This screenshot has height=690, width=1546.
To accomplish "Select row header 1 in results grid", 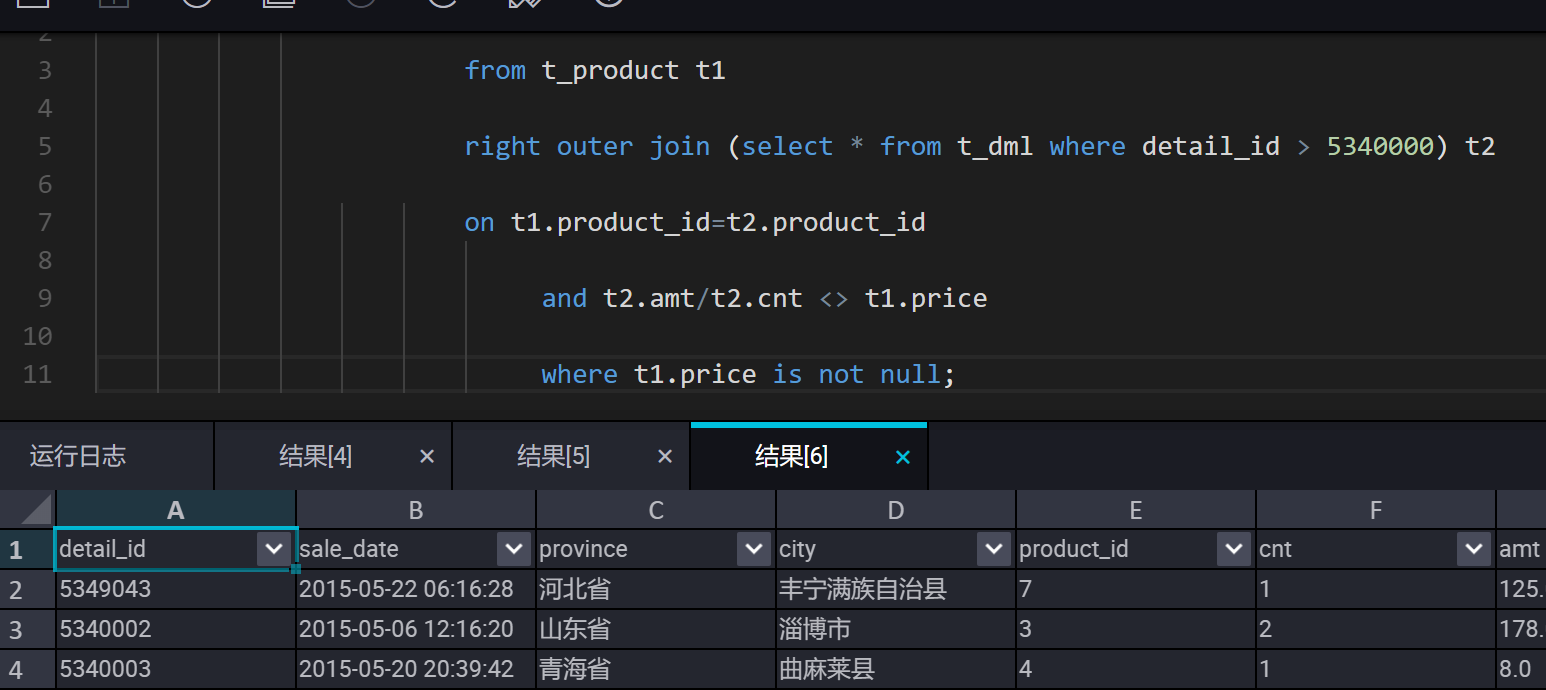I will click(x=28, y=549).
